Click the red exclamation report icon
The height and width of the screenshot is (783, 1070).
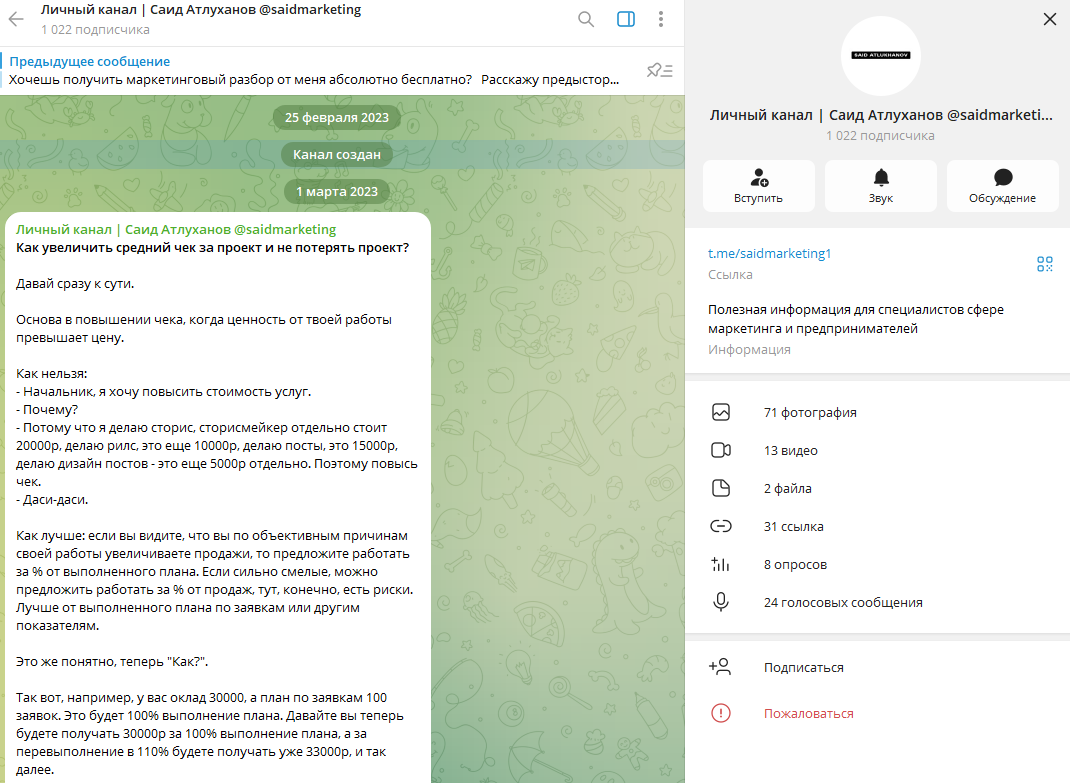[x=721, y=713]
